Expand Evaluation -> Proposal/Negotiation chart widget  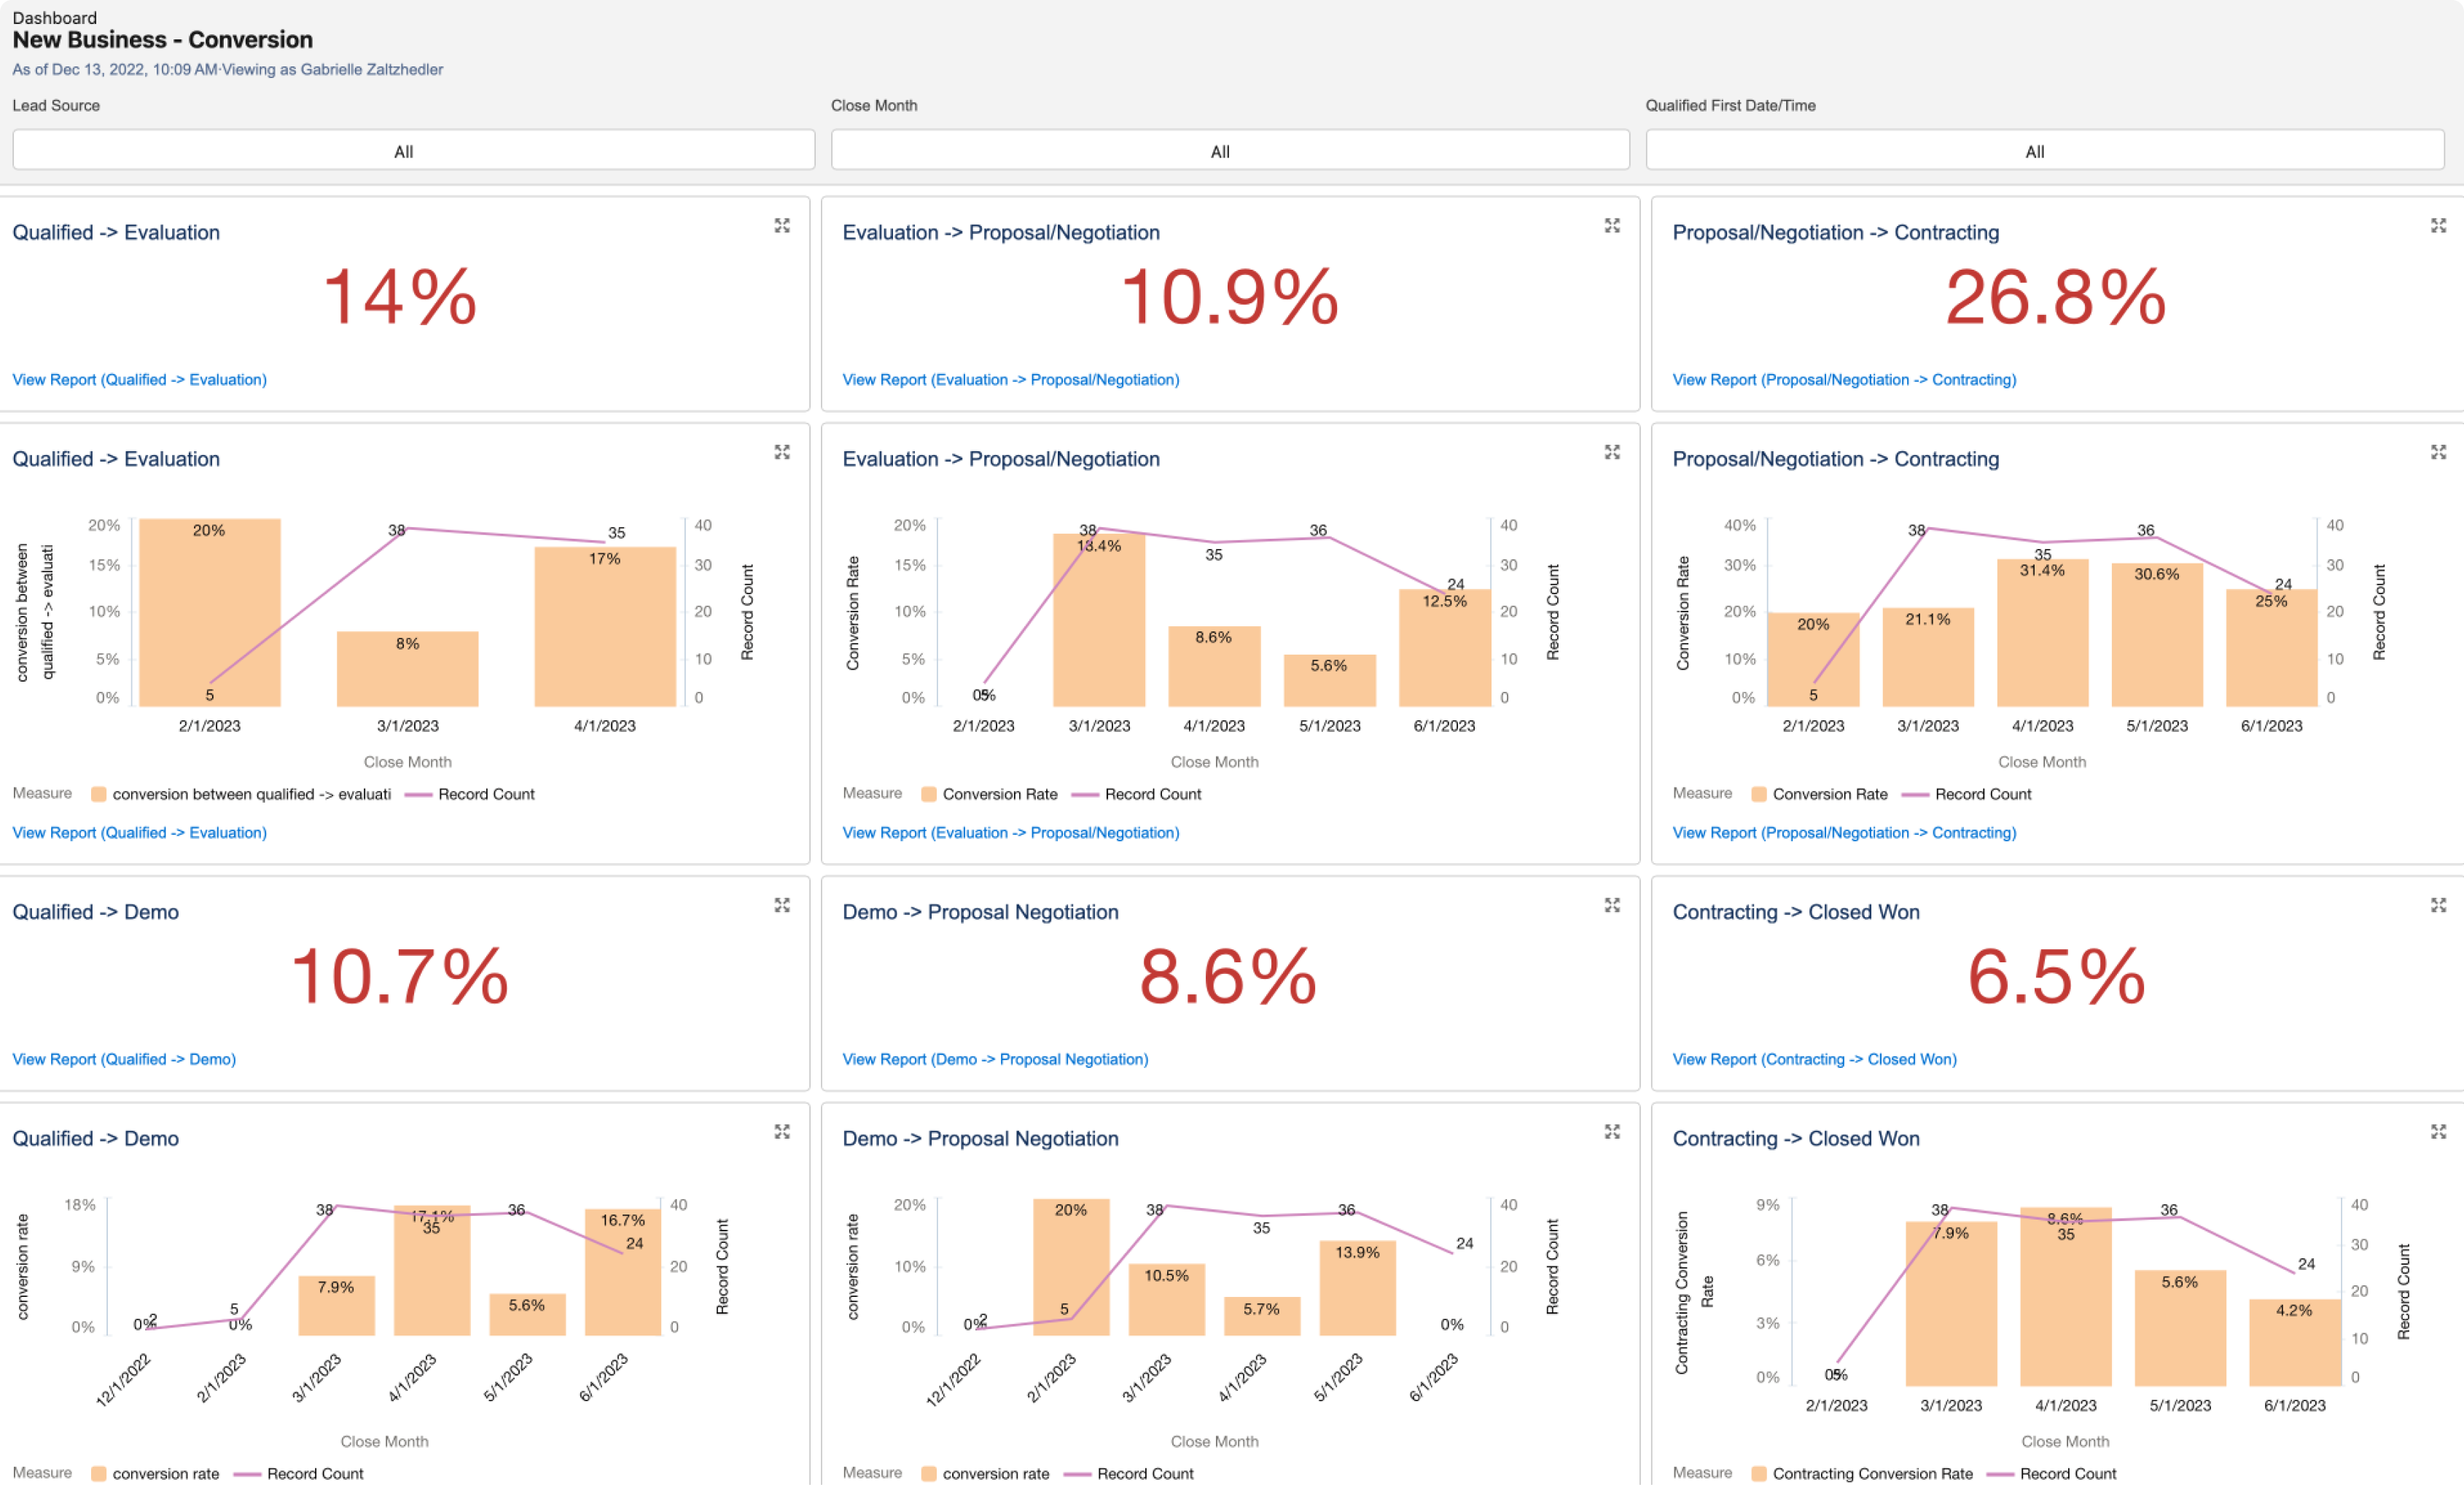1612,453
